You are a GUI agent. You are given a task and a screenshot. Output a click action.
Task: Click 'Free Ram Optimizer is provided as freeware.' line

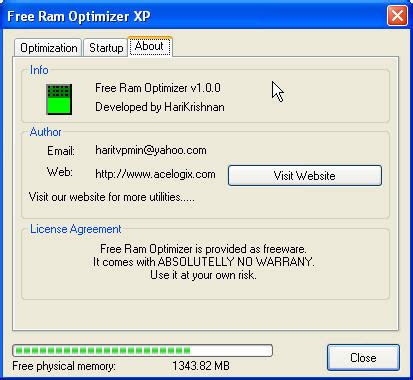point(203,249)
